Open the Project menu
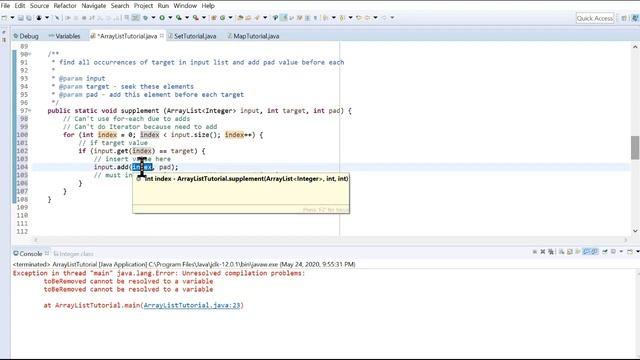Image resolution: width=640 pixels, height=360 pixels. (143, 6)
